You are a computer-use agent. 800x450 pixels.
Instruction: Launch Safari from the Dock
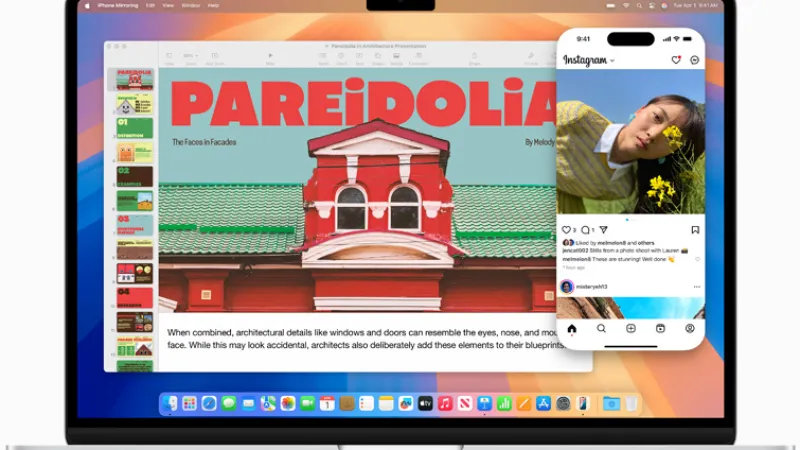coord(209,404)
